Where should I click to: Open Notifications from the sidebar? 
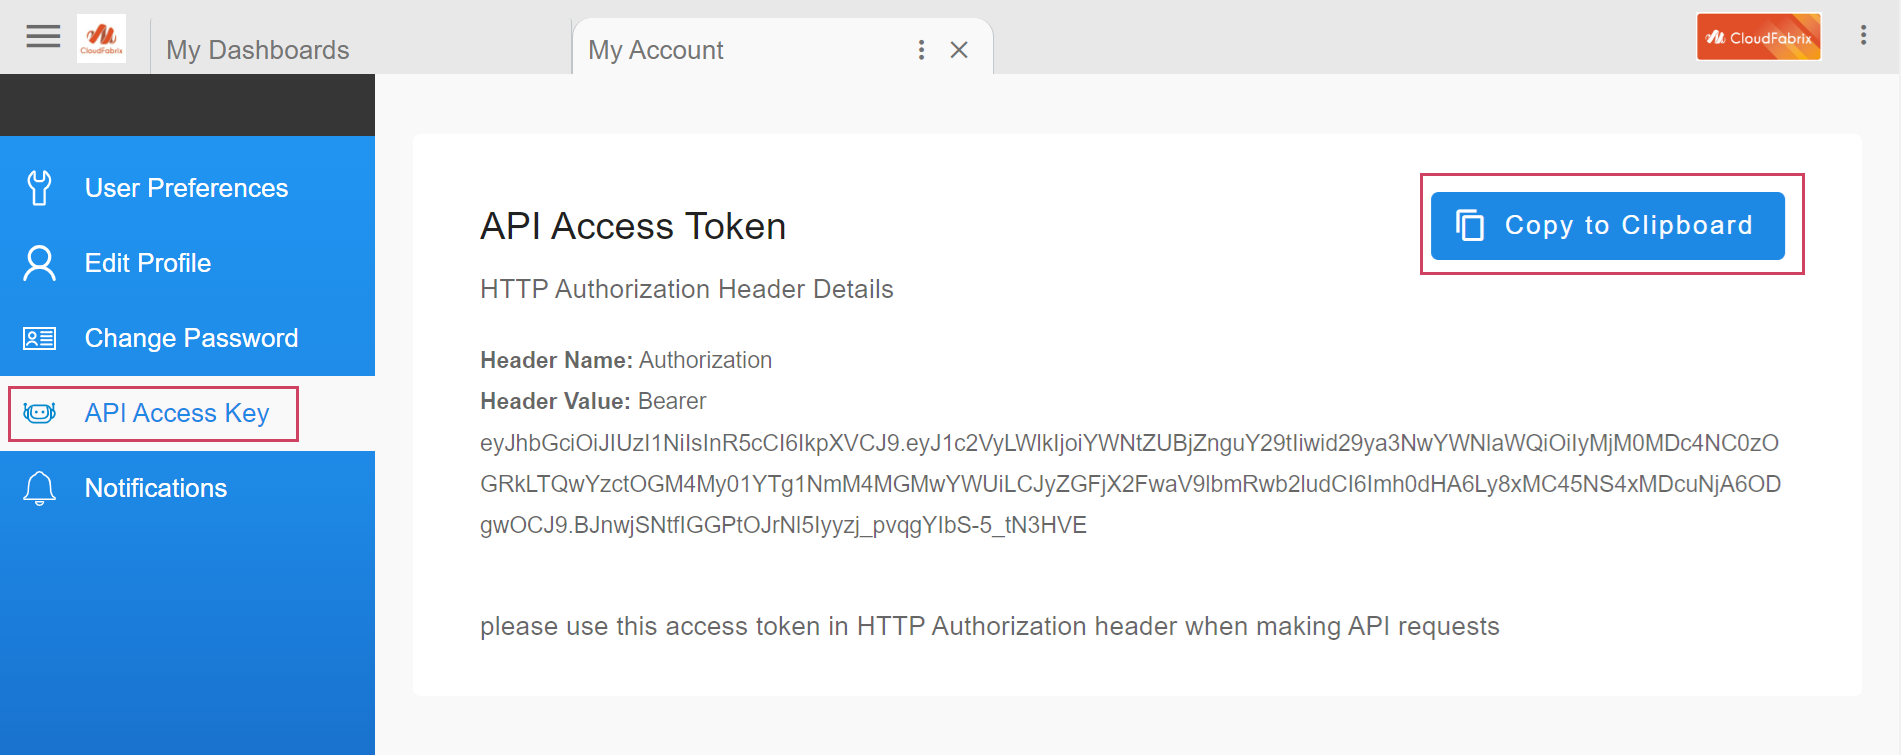point(156,488)
